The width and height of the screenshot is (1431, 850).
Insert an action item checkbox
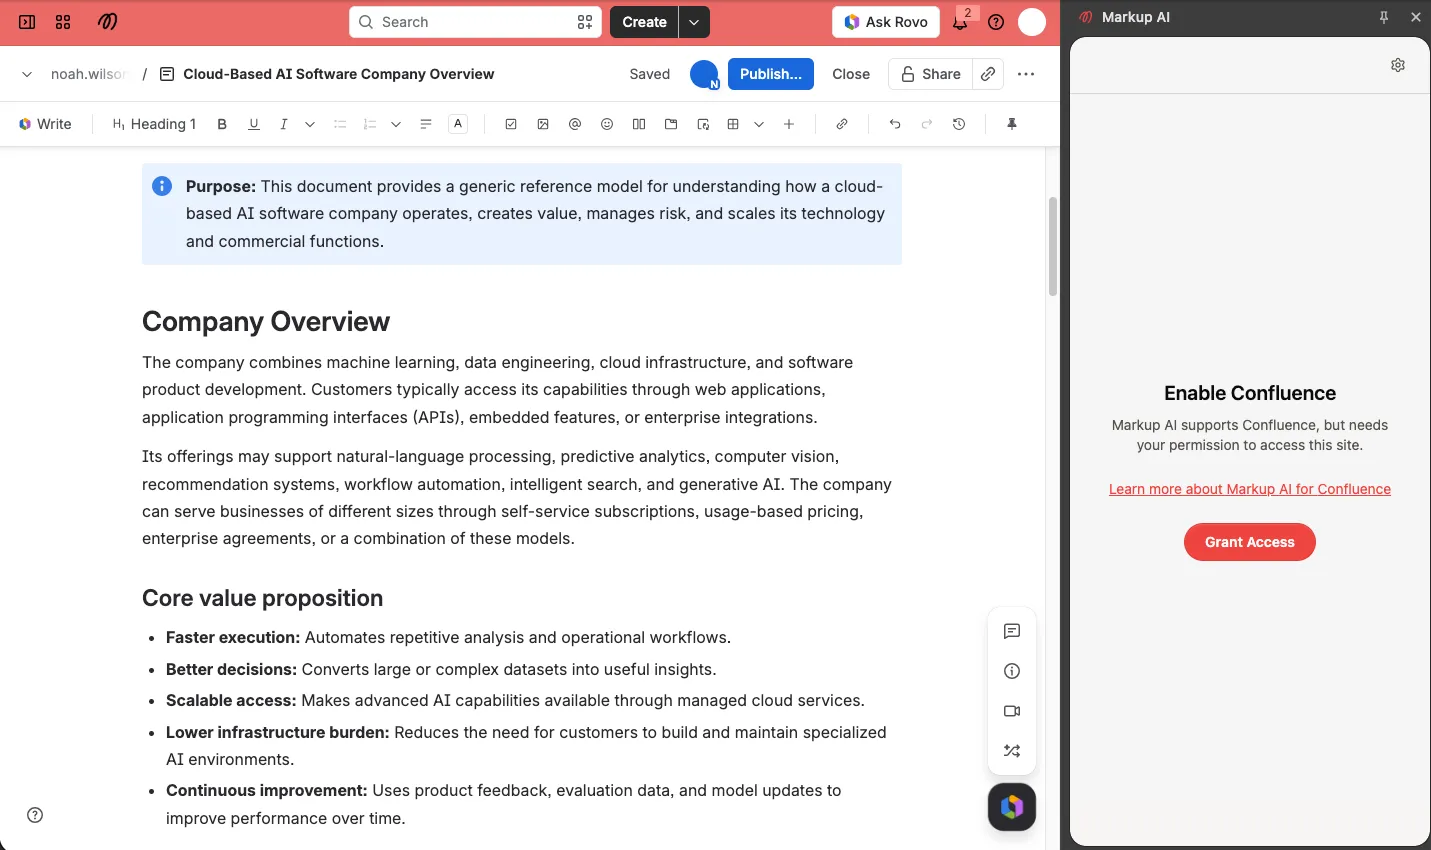pos(511,124)
